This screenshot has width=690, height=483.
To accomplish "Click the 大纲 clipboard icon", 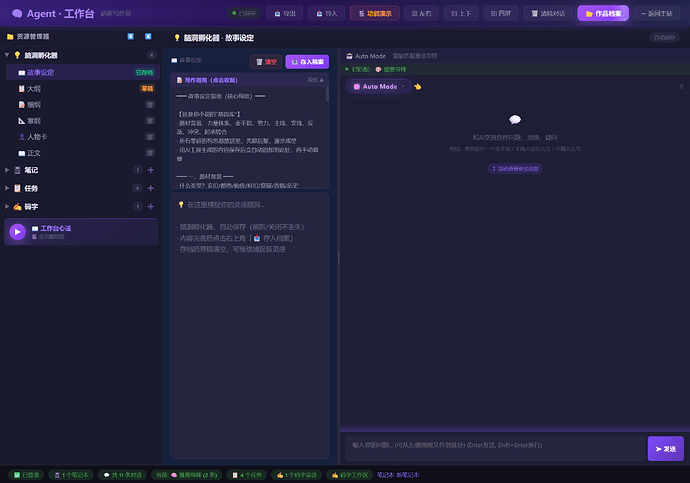I will [x=22, y=88].
